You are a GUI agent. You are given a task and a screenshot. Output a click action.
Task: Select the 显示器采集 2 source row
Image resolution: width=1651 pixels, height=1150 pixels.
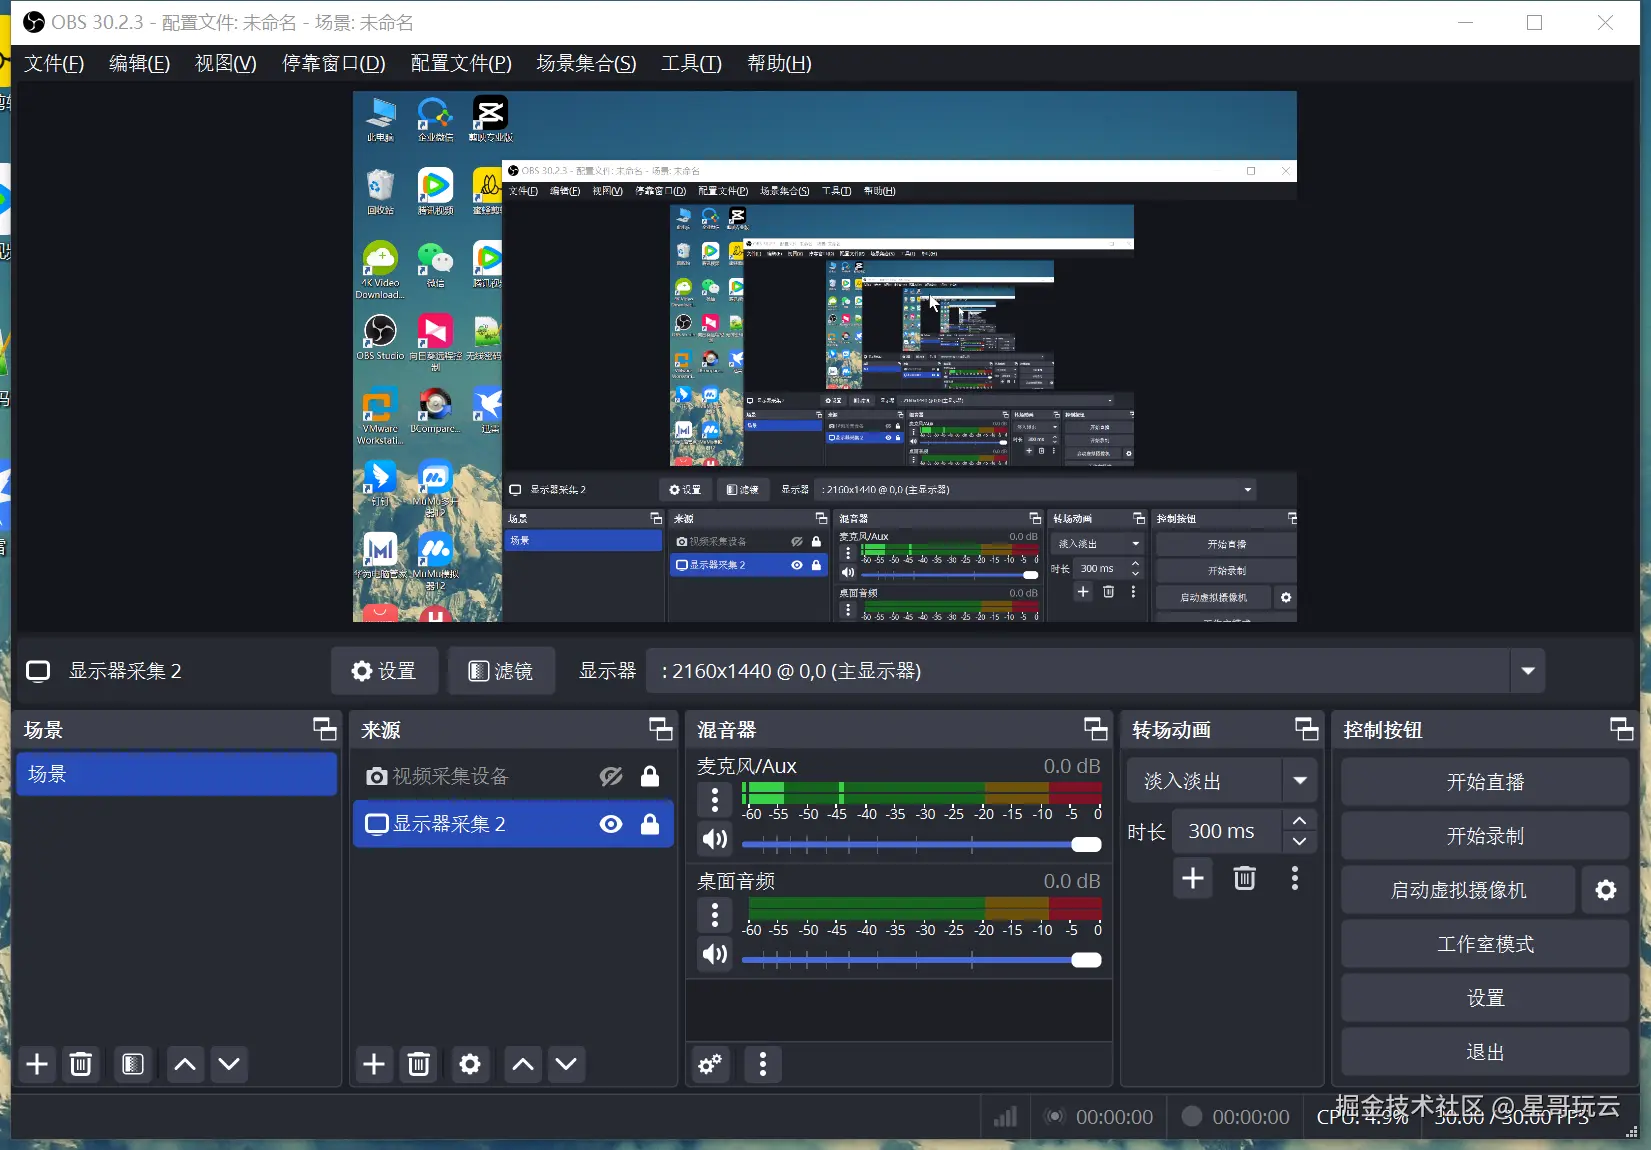[x=513, y=824]
